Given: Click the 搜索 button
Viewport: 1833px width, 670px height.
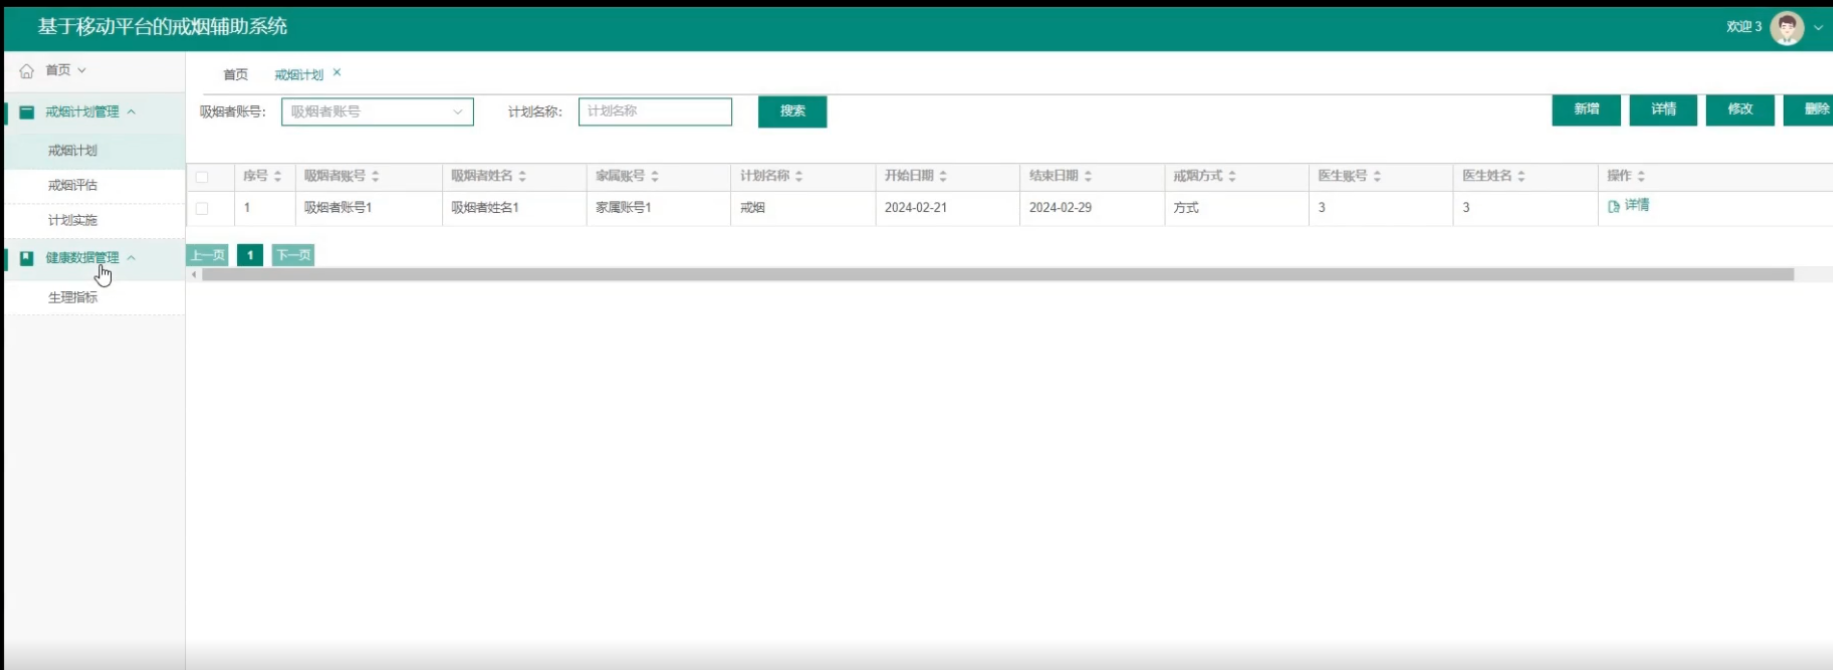Looking at the screenshot, I should [792, 111].
